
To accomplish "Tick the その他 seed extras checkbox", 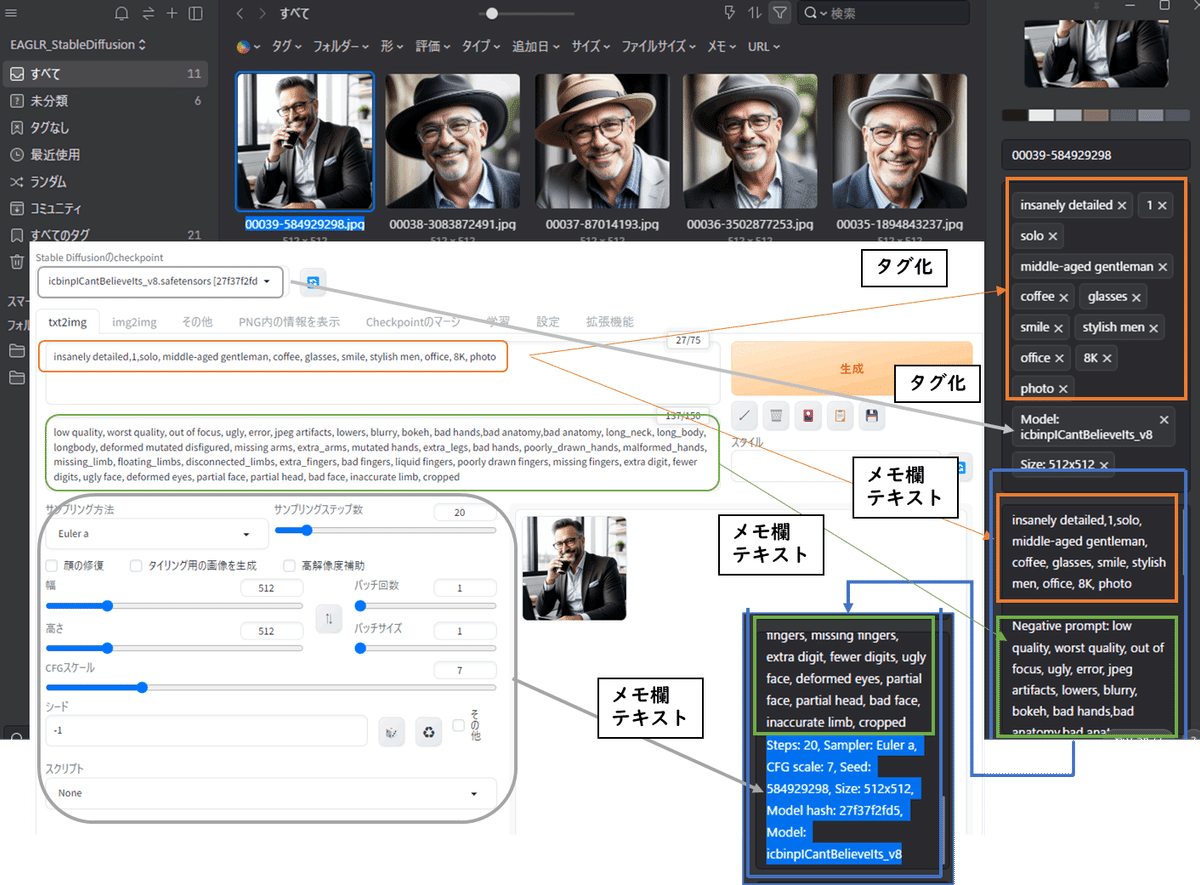I will pyautogui.click(x=458, y=725).
